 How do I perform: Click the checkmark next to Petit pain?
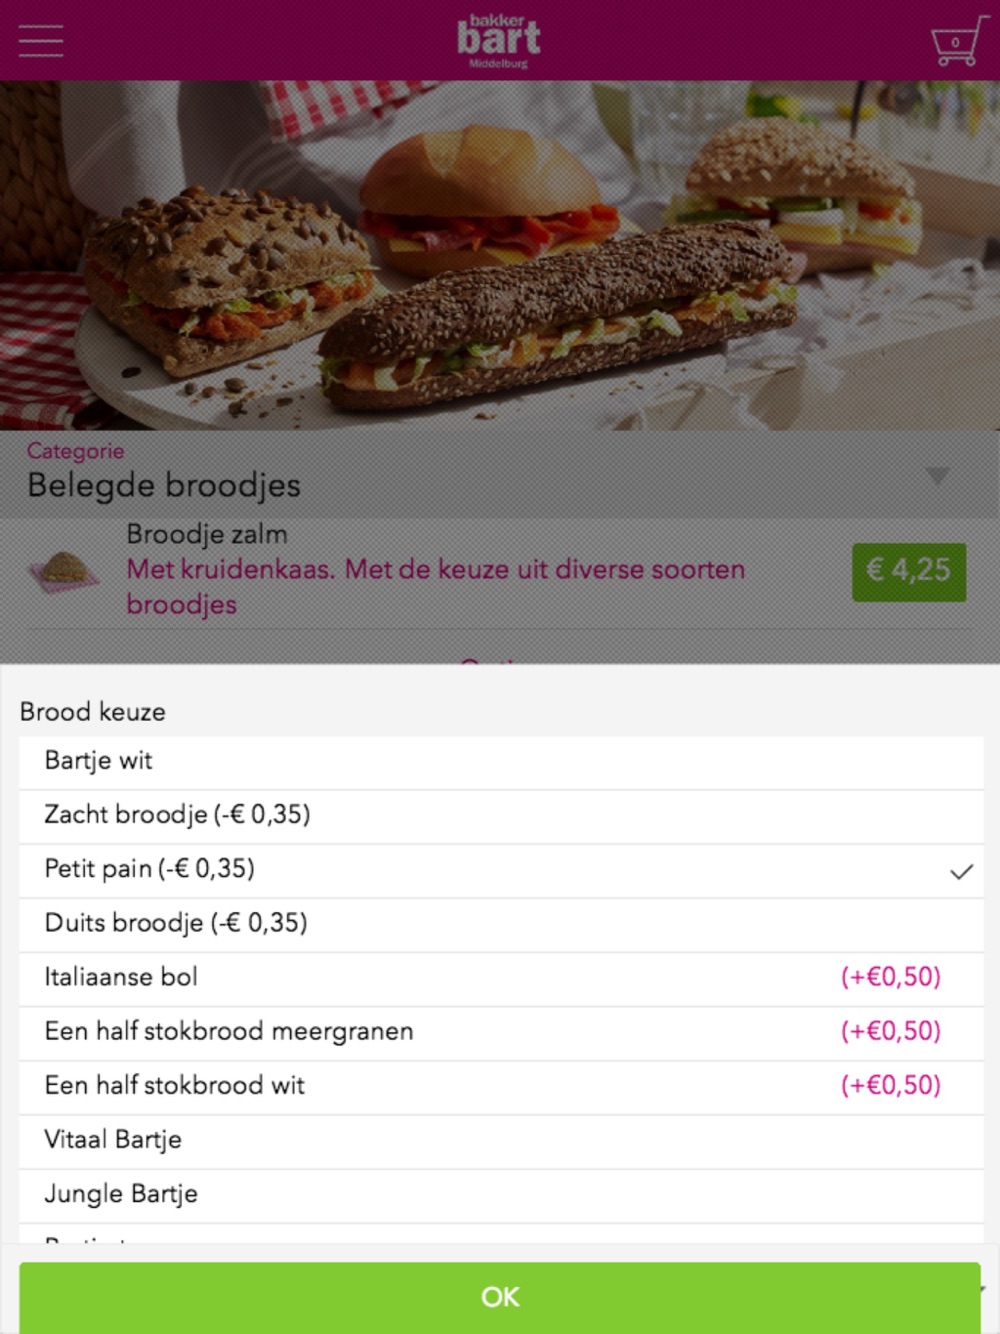coord(961,871)
